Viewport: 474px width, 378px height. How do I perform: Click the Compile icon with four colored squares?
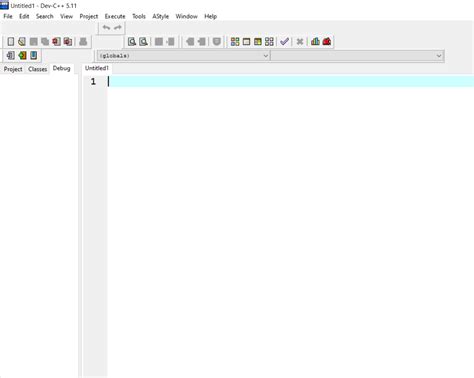pyautogui.click(x=235, y=42)
